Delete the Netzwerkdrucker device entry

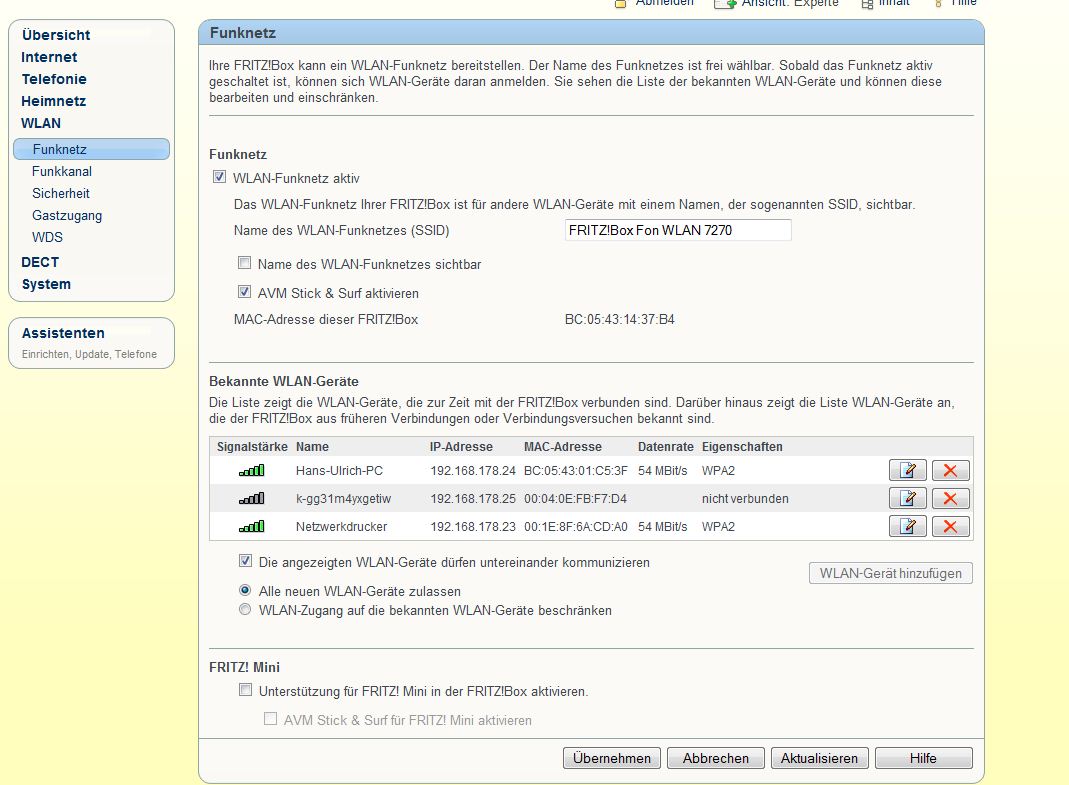point(950,526)
